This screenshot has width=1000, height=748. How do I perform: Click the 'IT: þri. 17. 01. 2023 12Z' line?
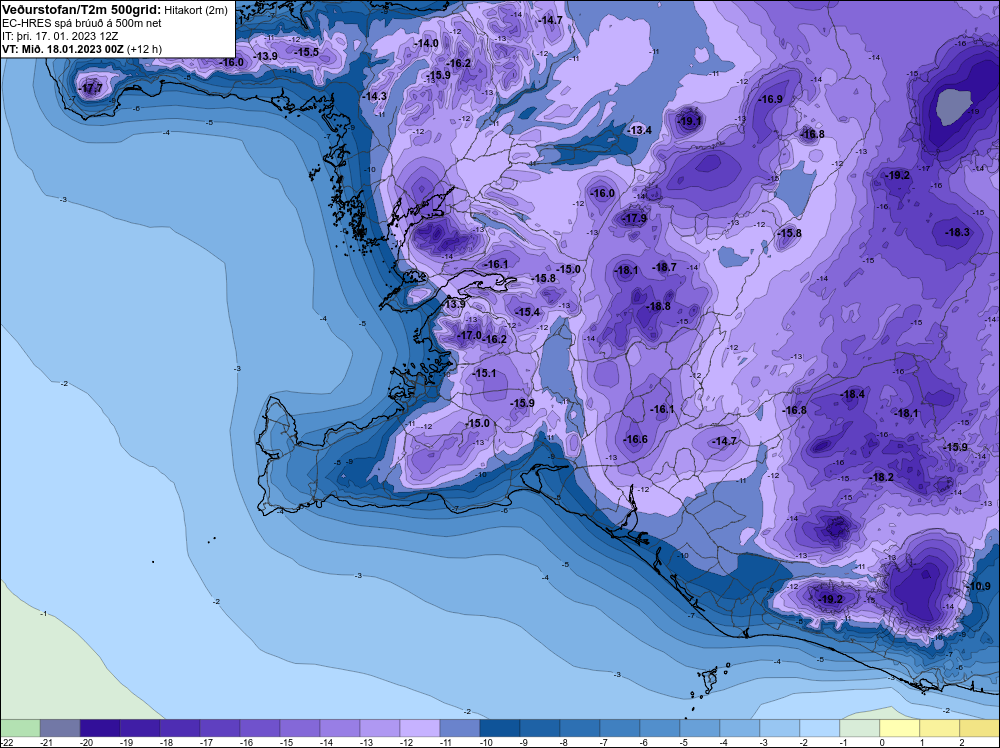click(x=60, y=36)
